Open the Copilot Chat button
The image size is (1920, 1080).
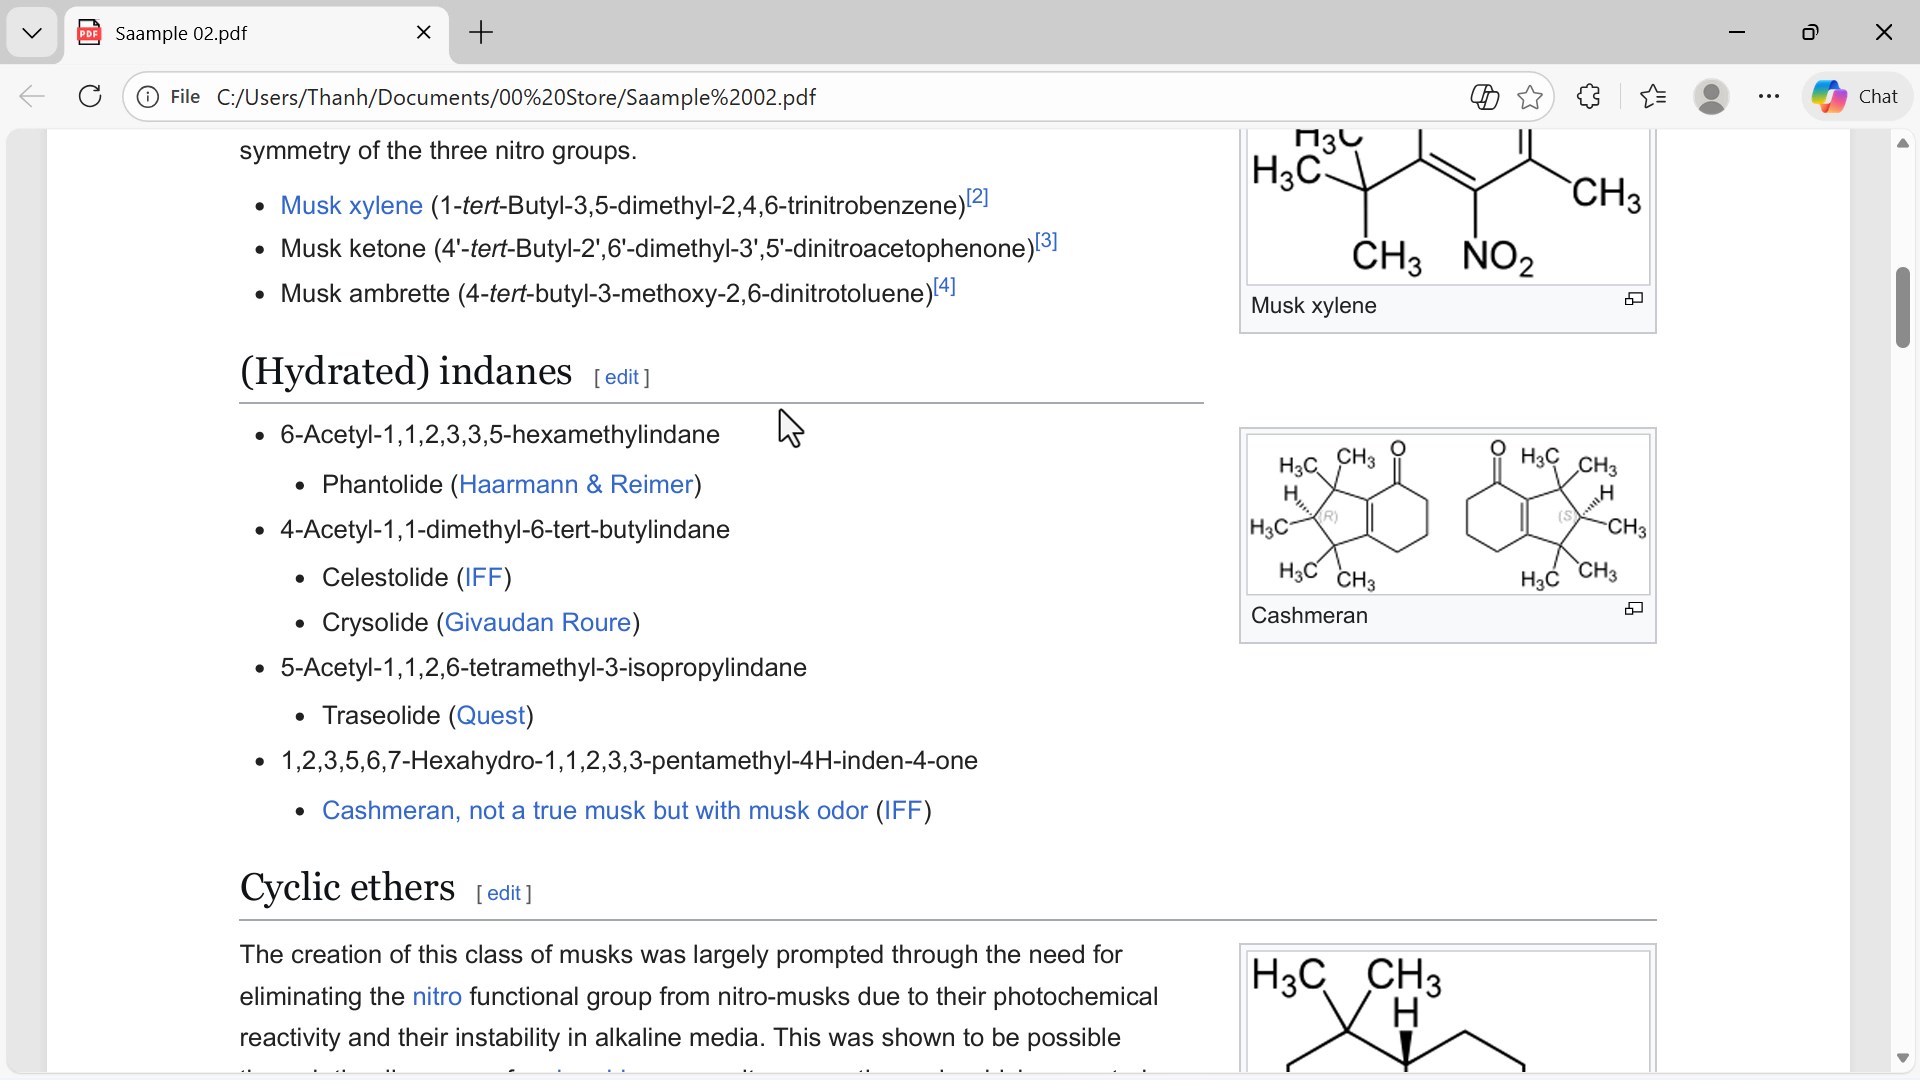(x=1856, y=96)
